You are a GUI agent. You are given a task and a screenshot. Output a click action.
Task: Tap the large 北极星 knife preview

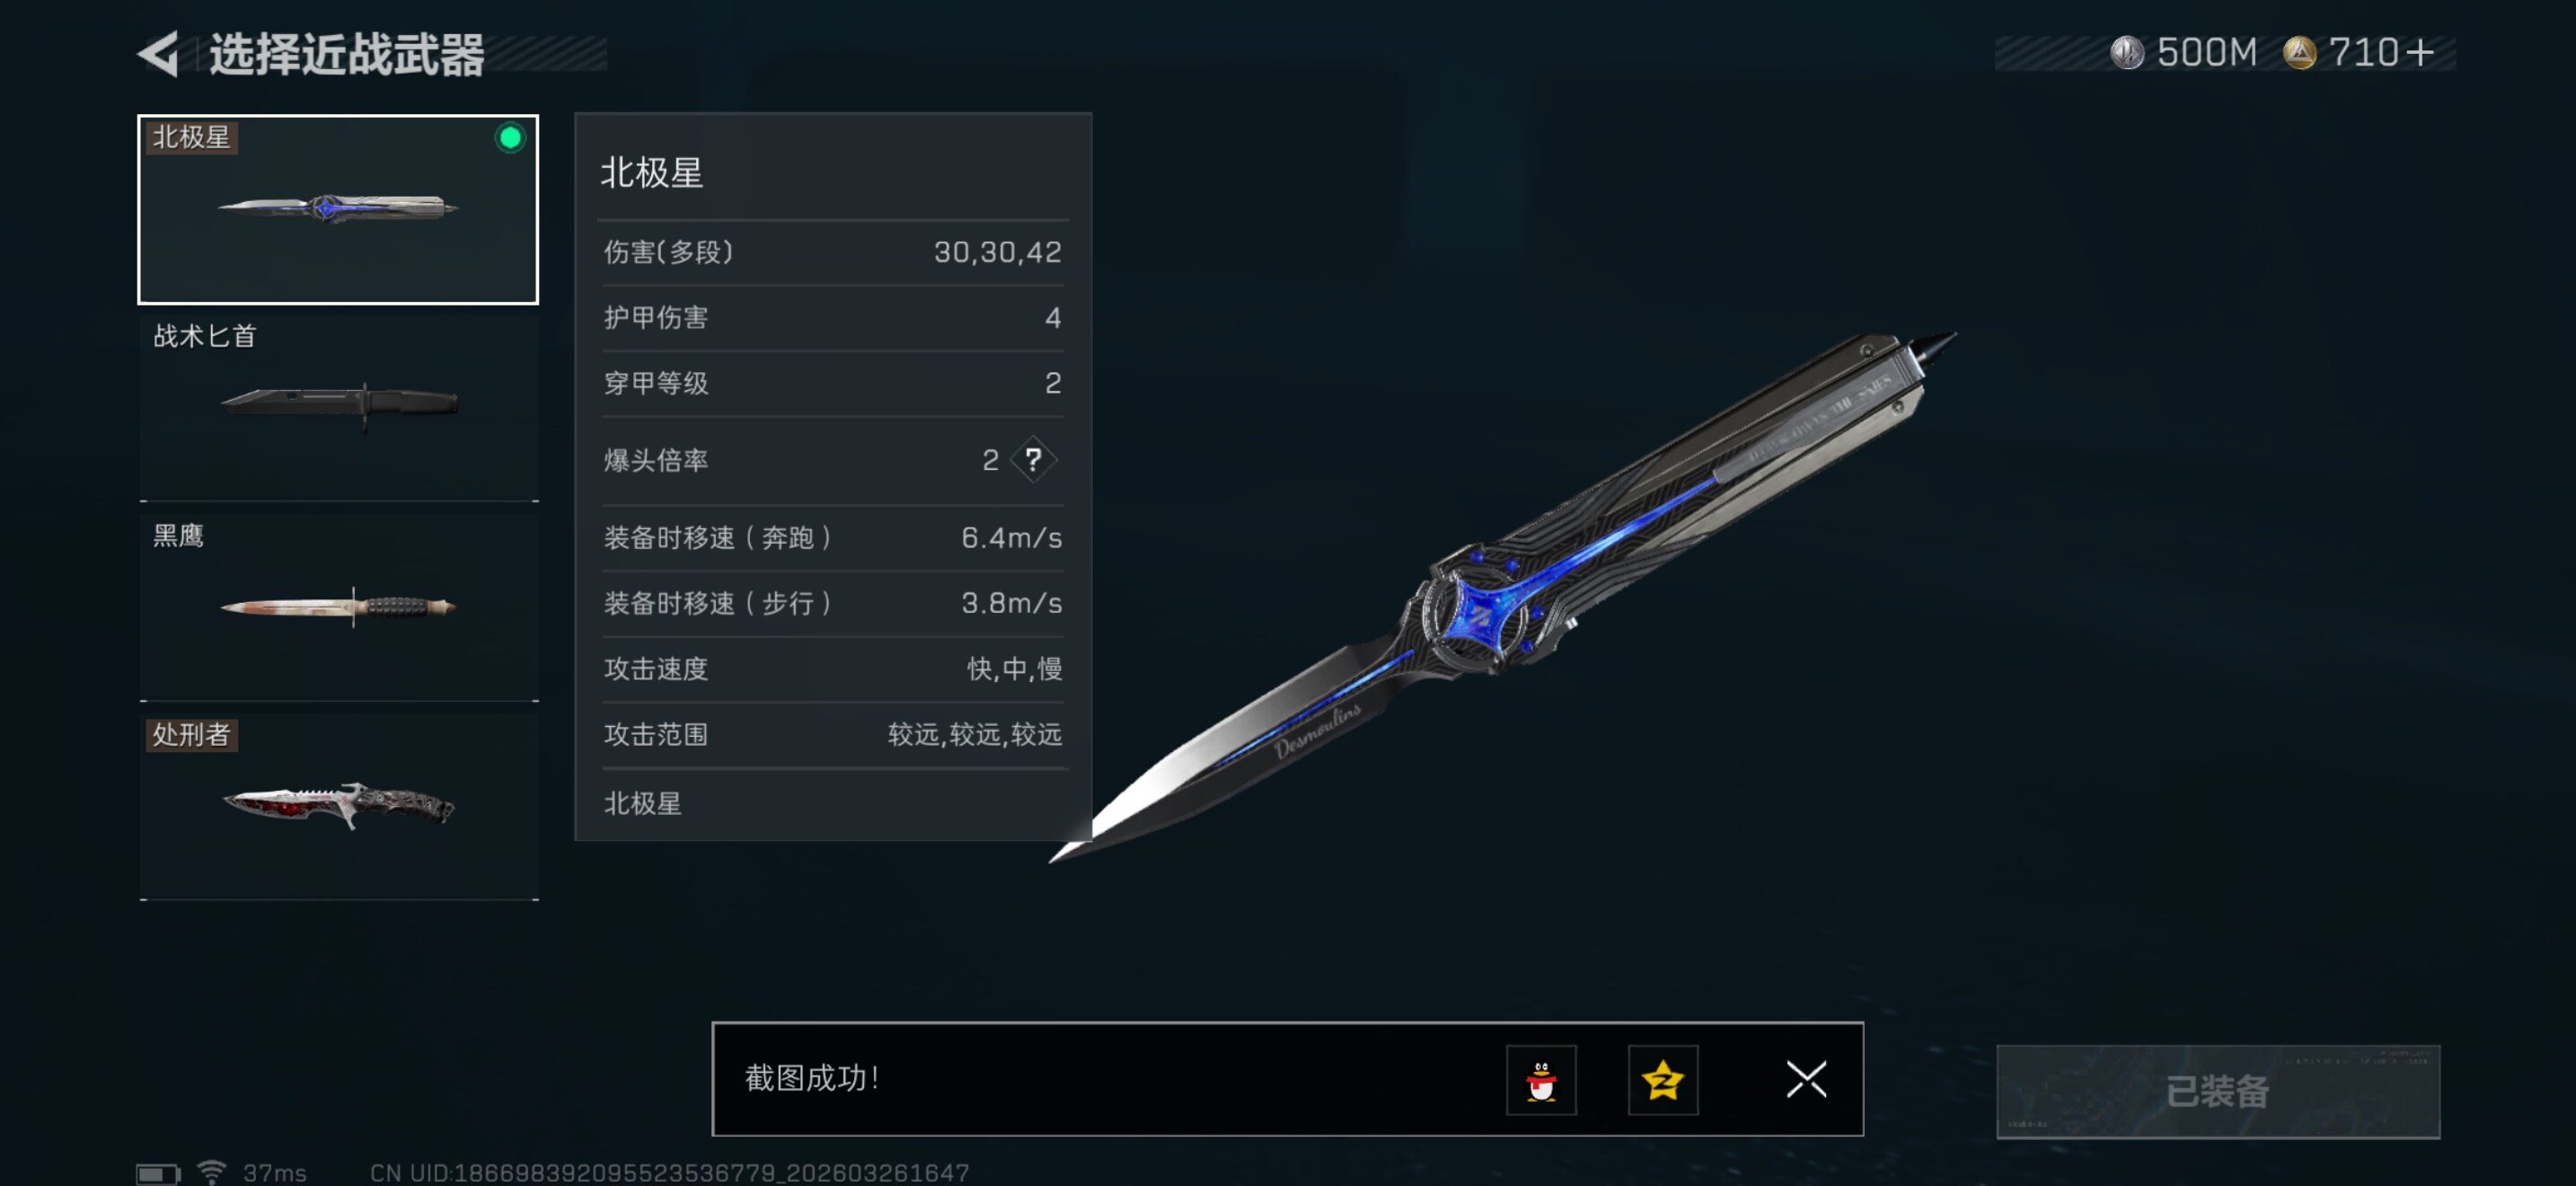coord(1500,597)
